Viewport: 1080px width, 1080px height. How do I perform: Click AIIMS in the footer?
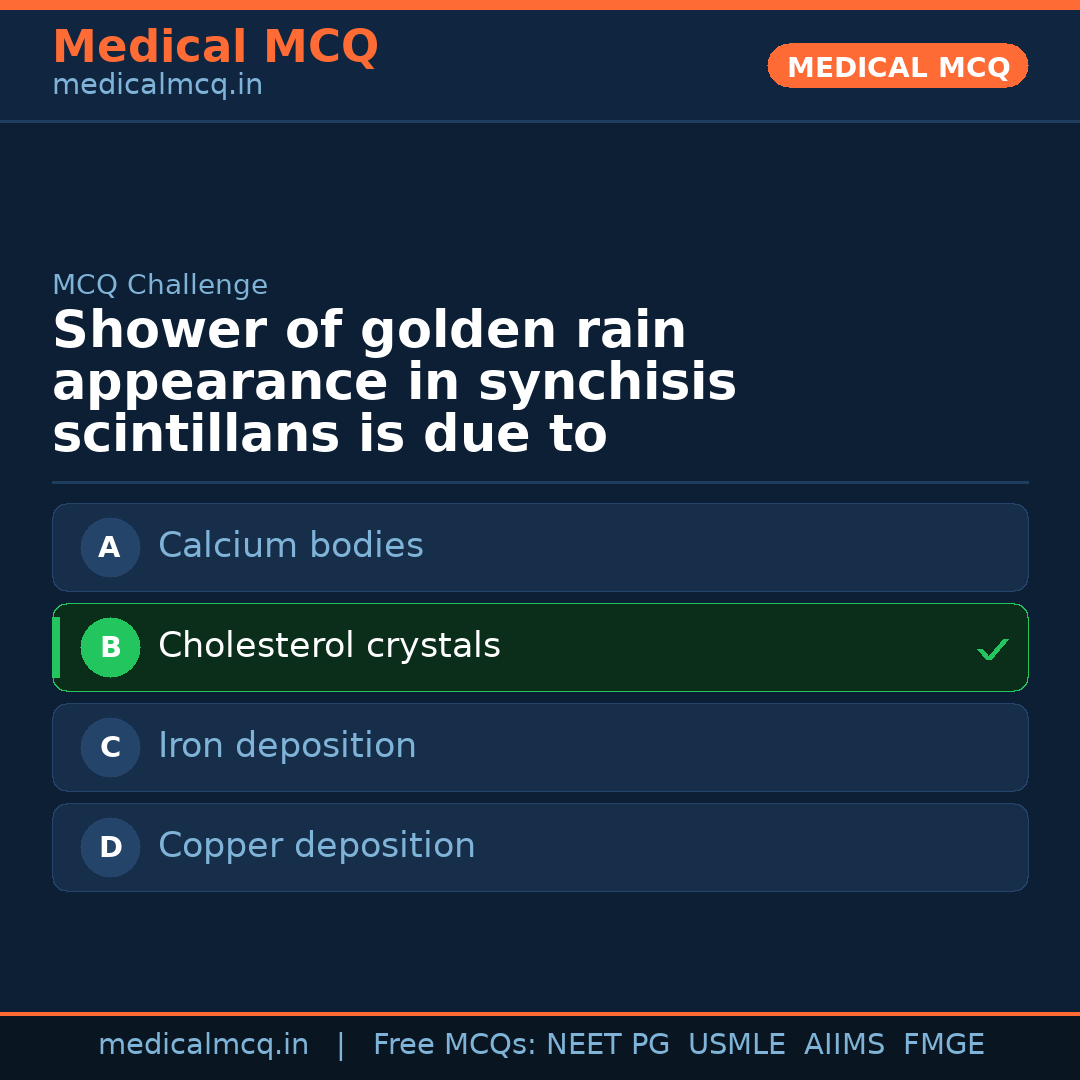(844, 1045)
